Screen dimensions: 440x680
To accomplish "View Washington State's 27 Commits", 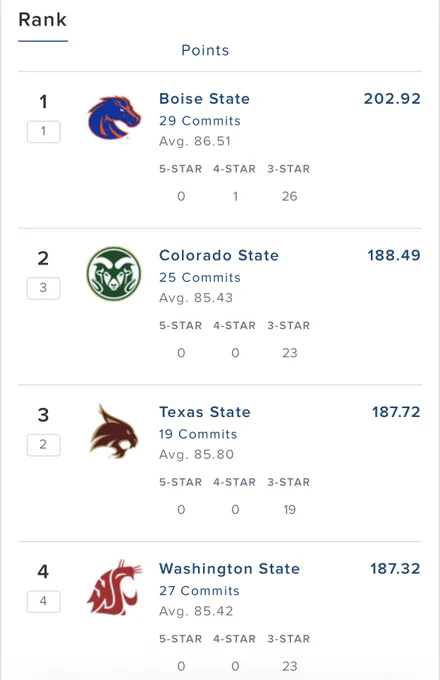I will coord(199,591).
